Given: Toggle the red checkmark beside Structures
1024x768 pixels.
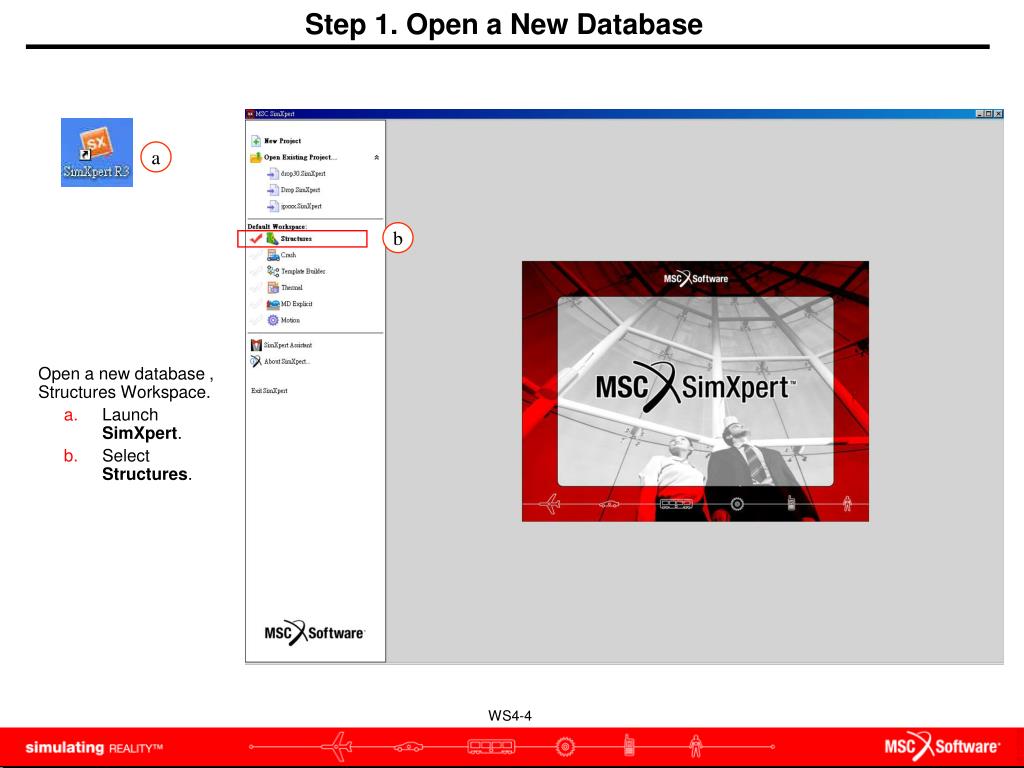Looking at the screenshot, I should 255,238.
